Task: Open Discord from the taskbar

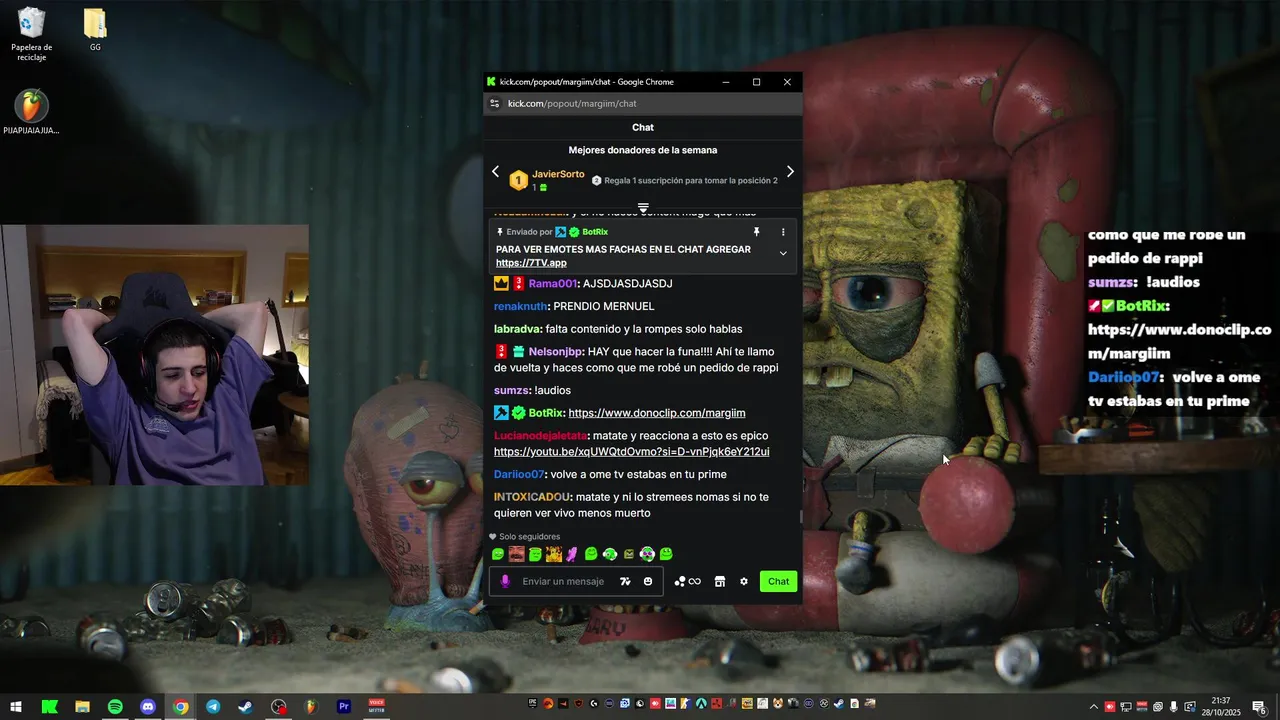Action: click(x=148, y=707)
